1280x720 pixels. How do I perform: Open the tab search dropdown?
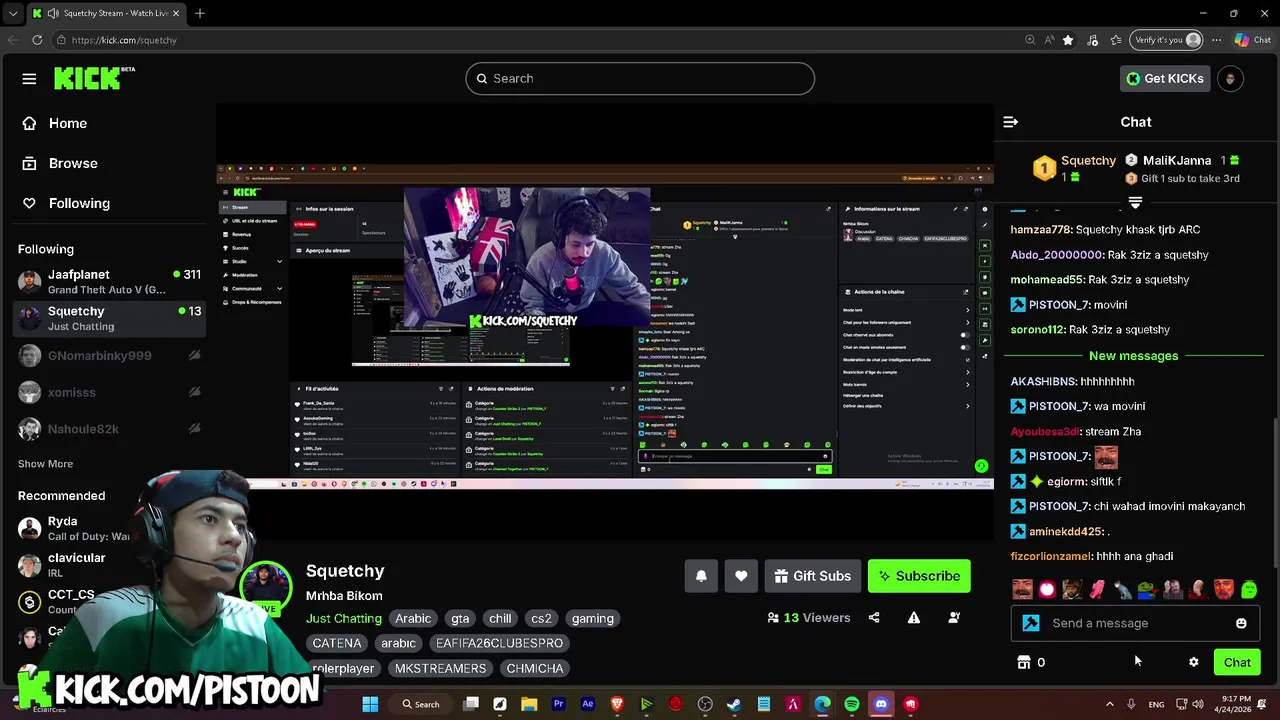click(12, 13)
